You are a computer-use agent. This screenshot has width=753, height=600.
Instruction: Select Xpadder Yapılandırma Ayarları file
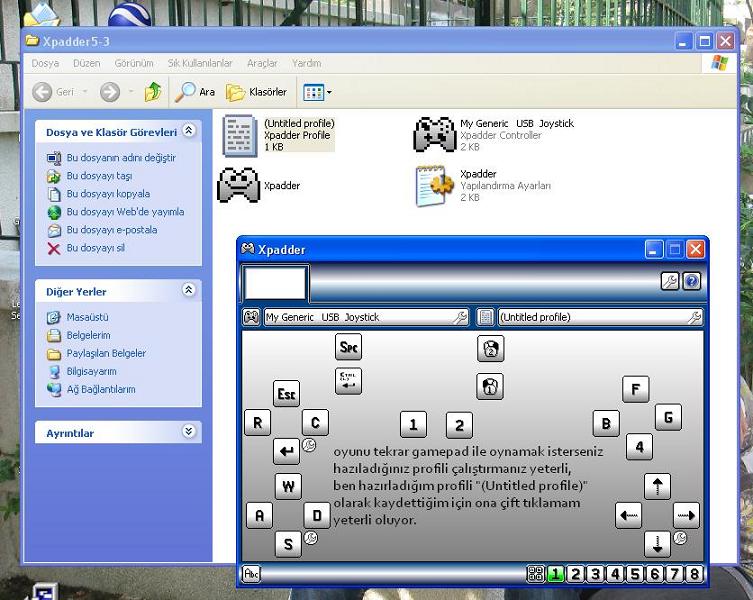point(483,186)
